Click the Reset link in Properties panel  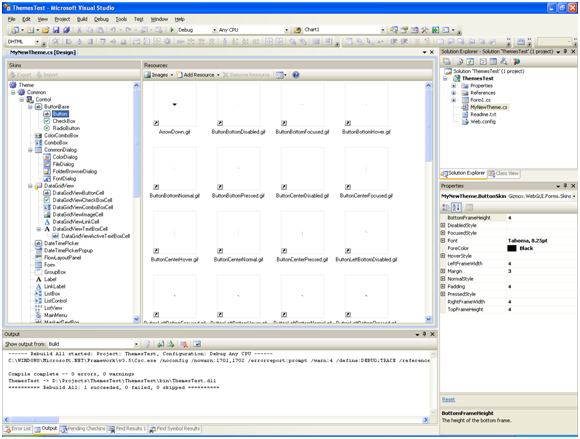pos(448,399)
